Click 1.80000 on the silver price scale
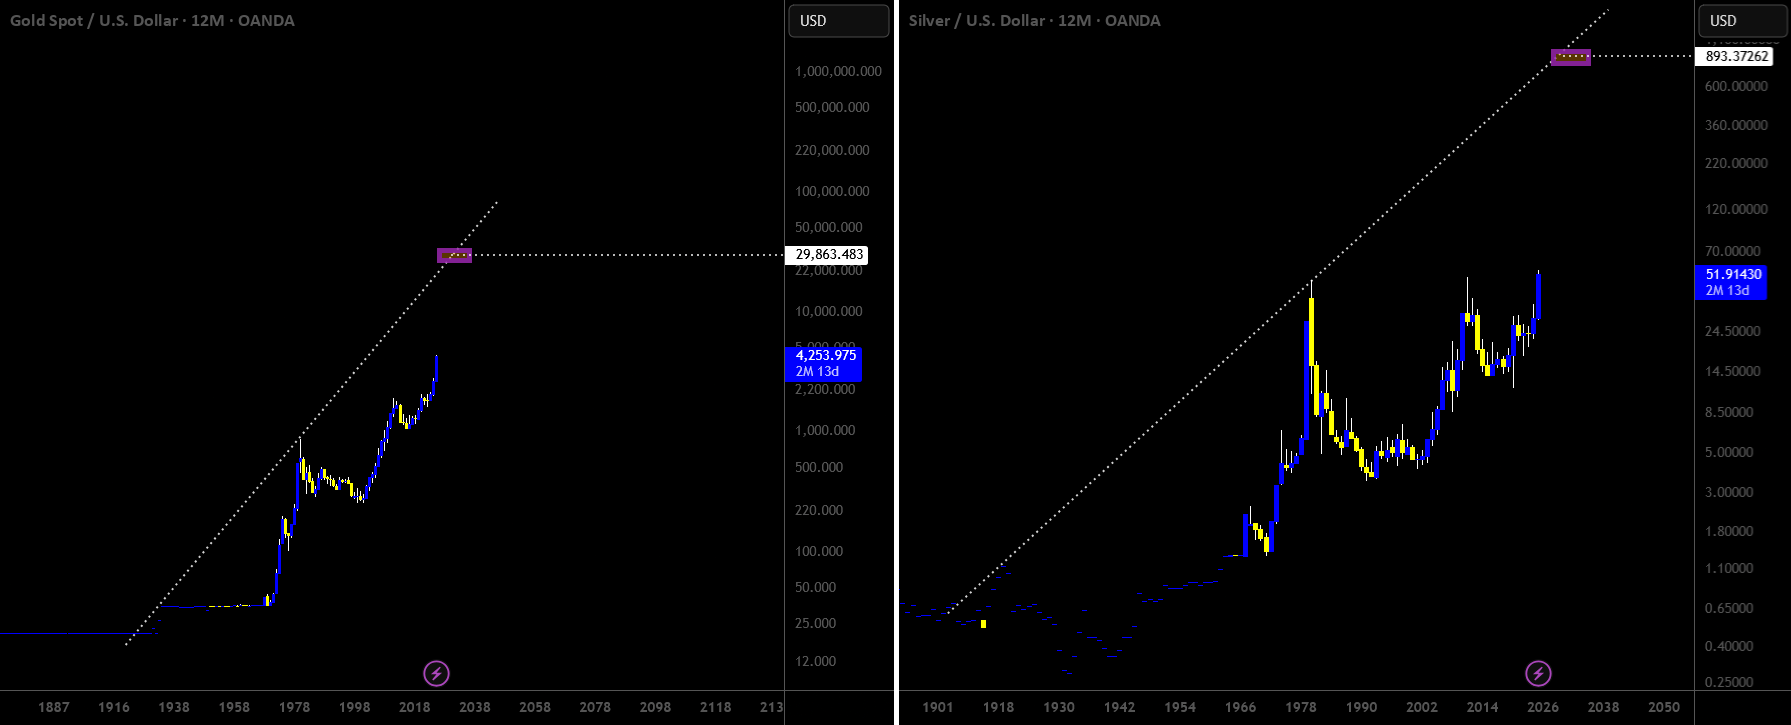Viewport: 1791px width, 725px height. [x=1729, y=531]
